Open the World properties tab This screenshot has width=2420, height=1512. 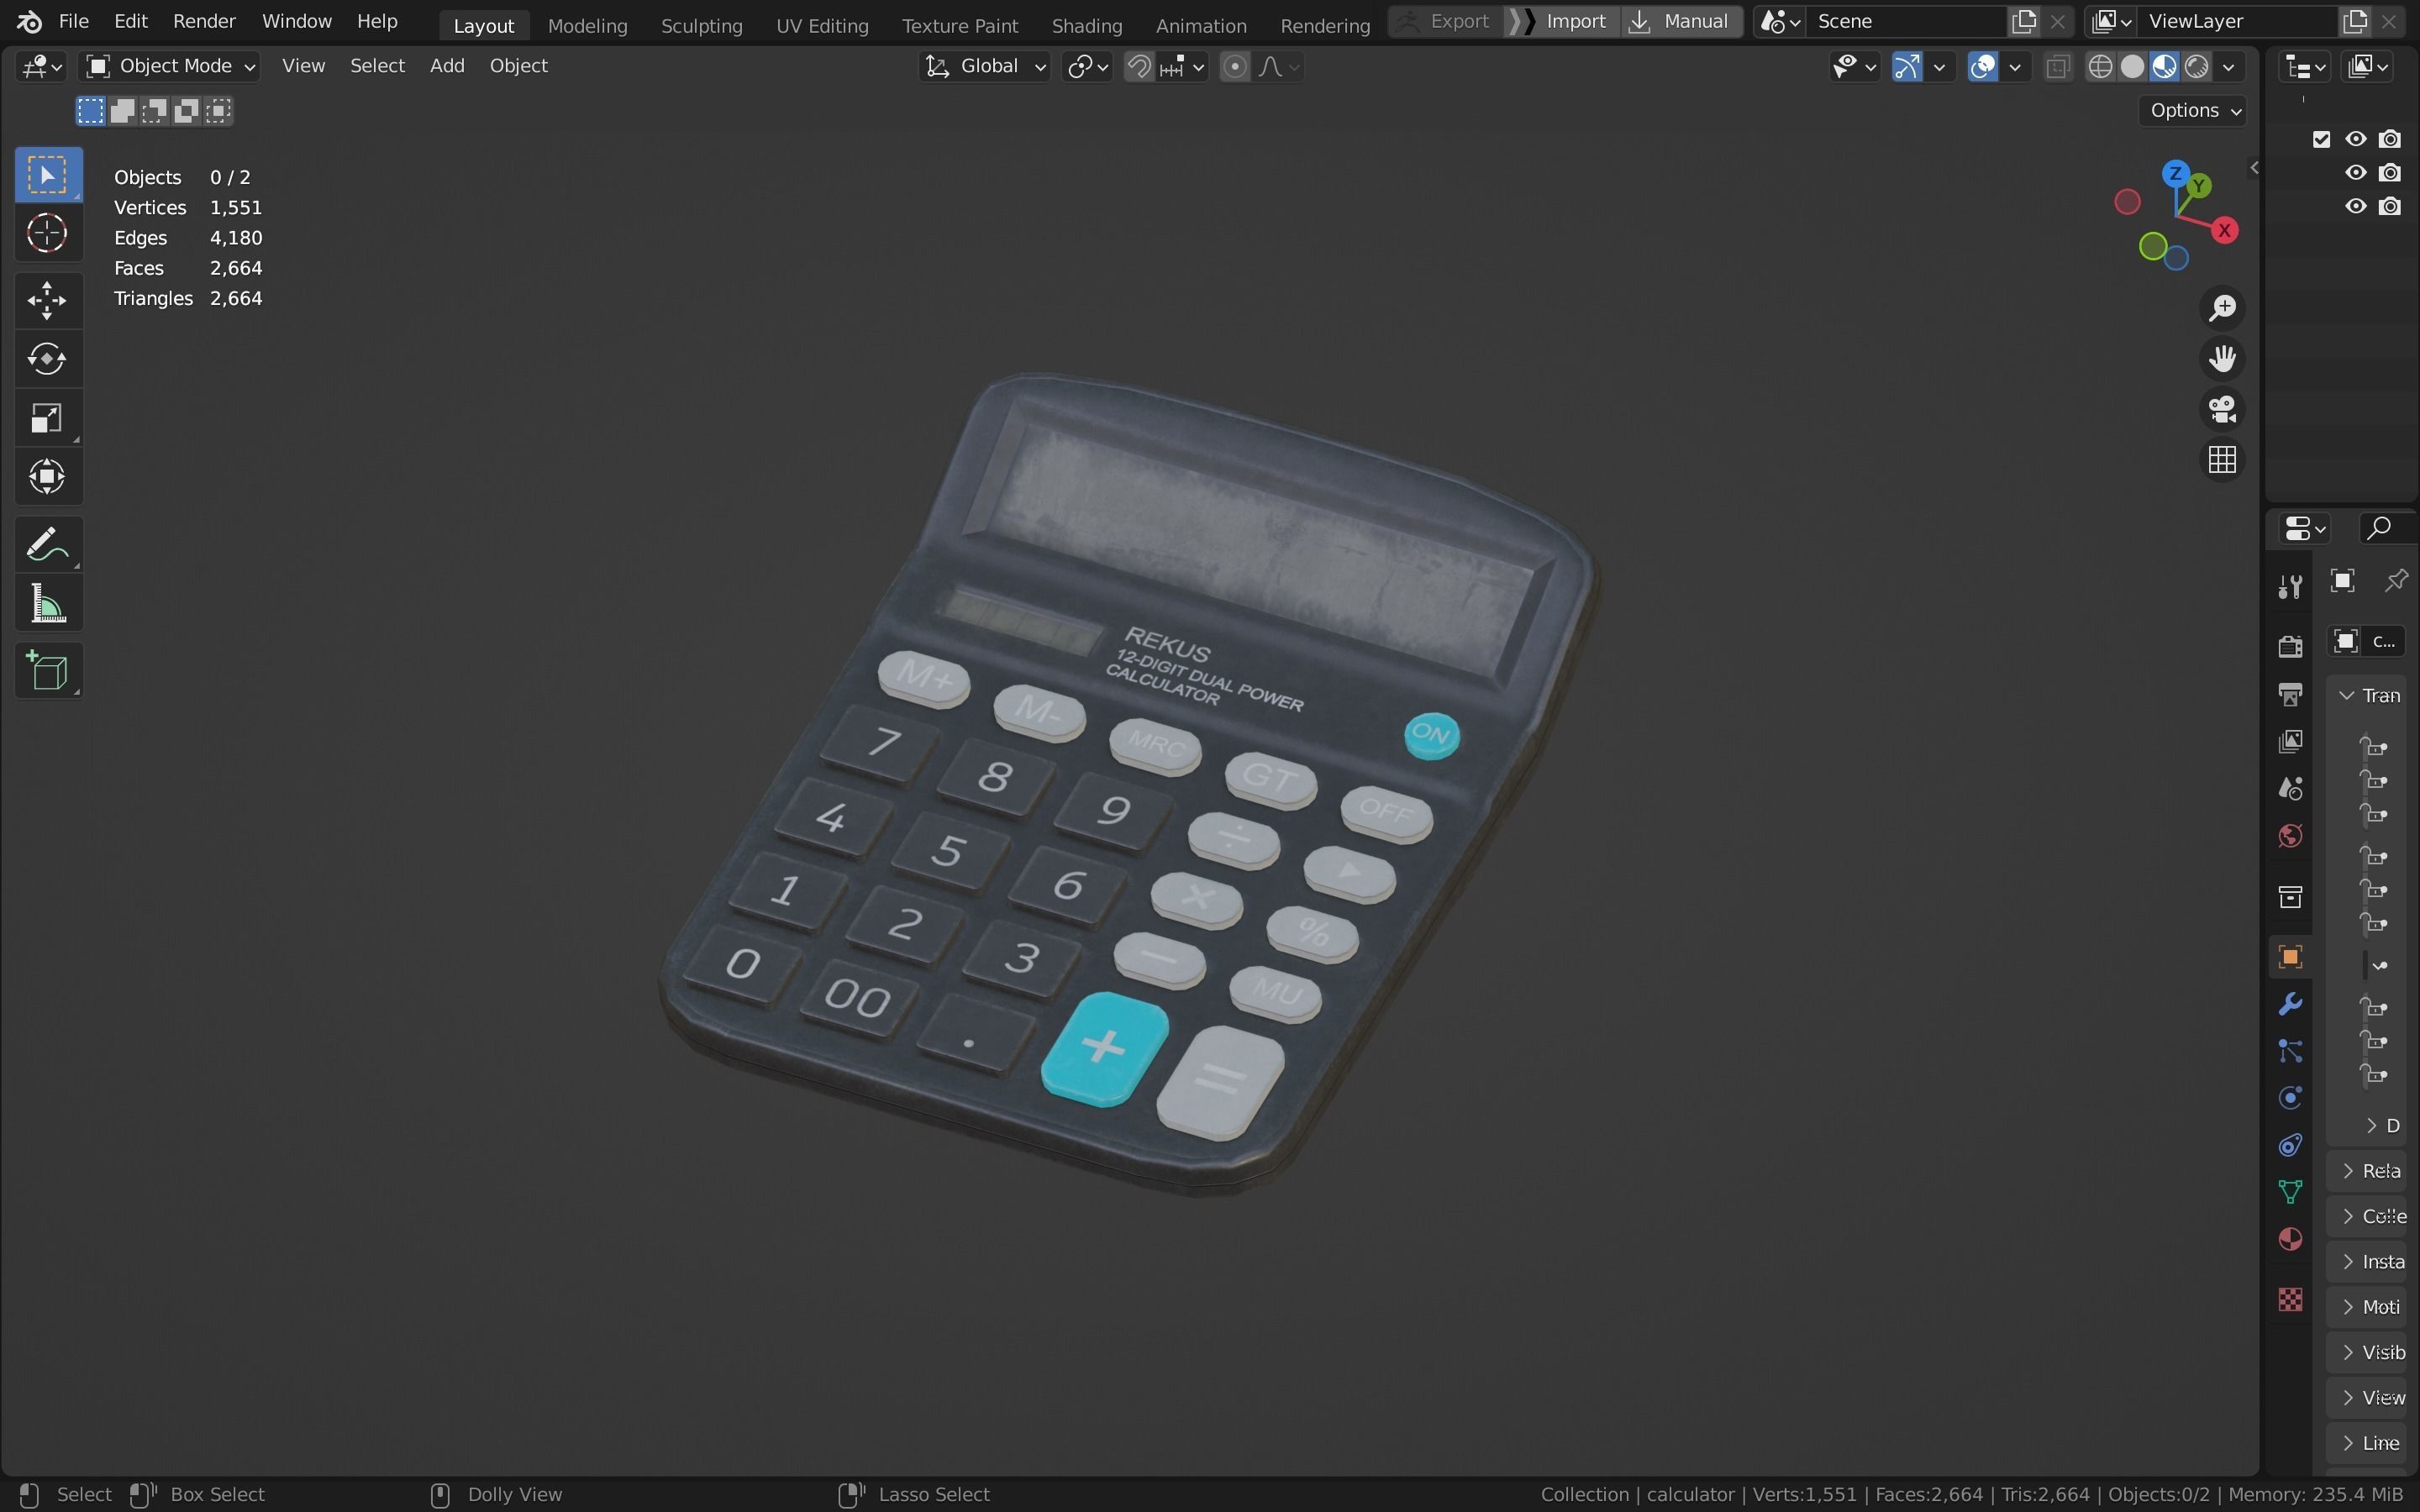(x=2290, y=836)
